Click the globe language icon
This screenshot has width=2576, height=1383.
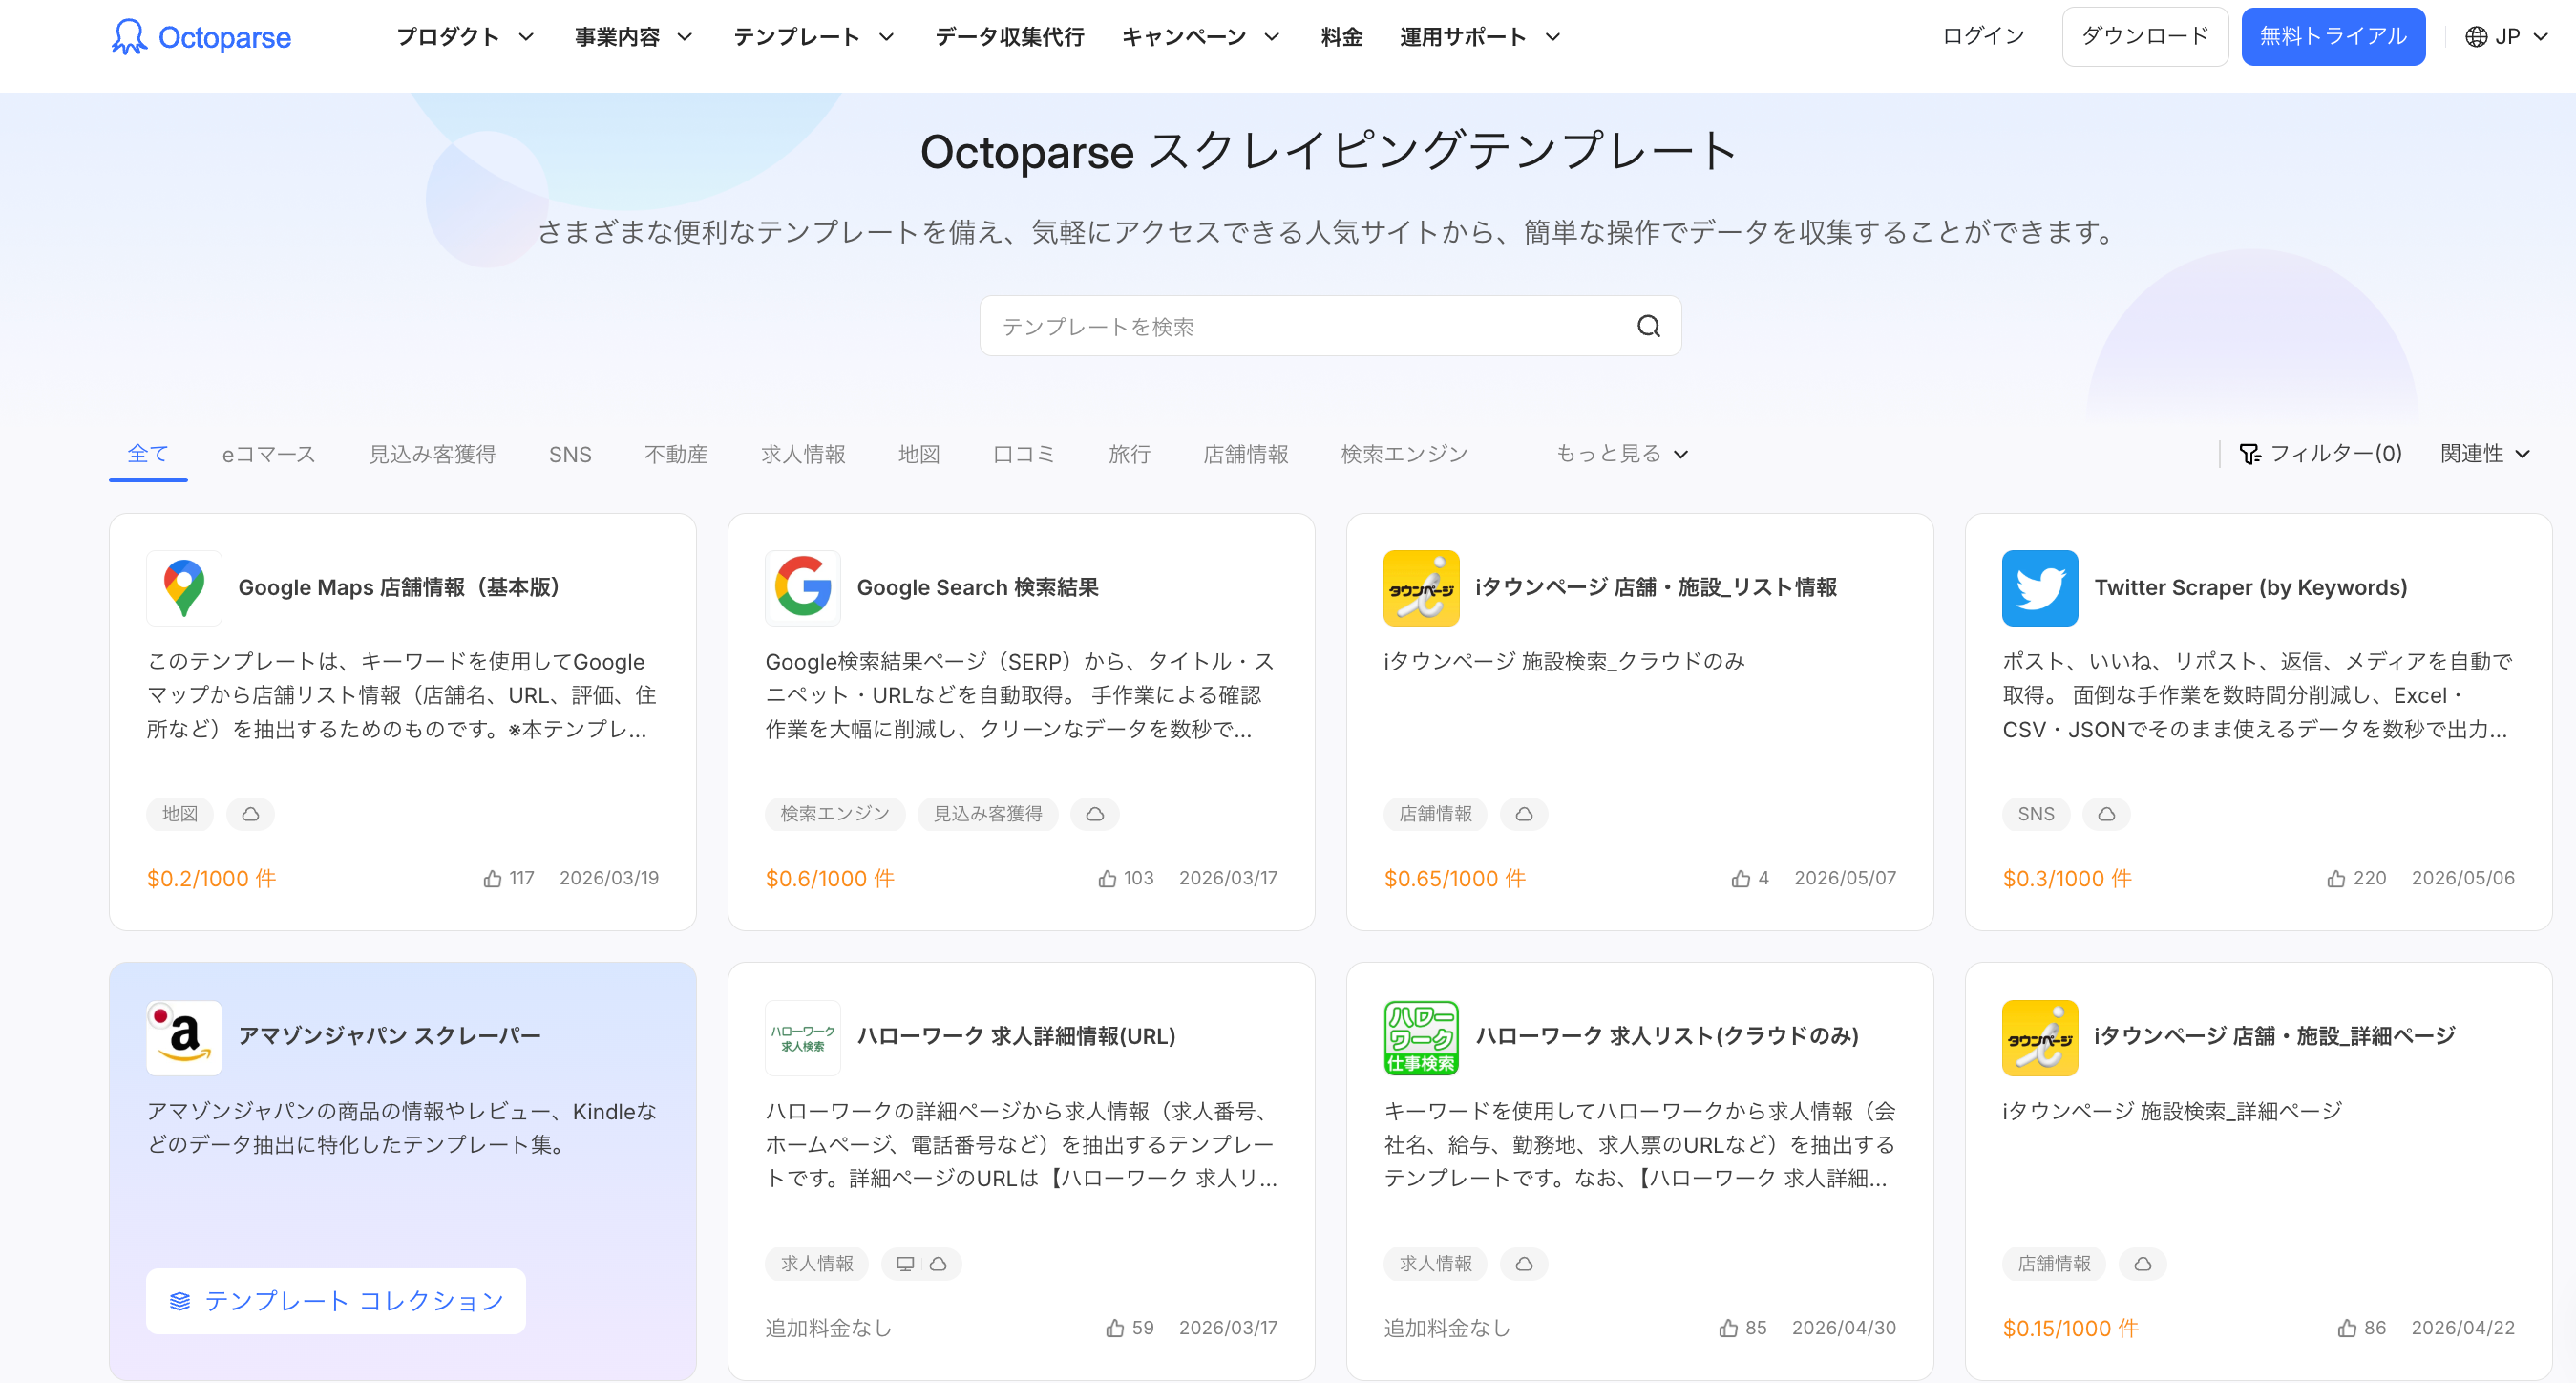pyautogui.click(x=2476, y=37)
